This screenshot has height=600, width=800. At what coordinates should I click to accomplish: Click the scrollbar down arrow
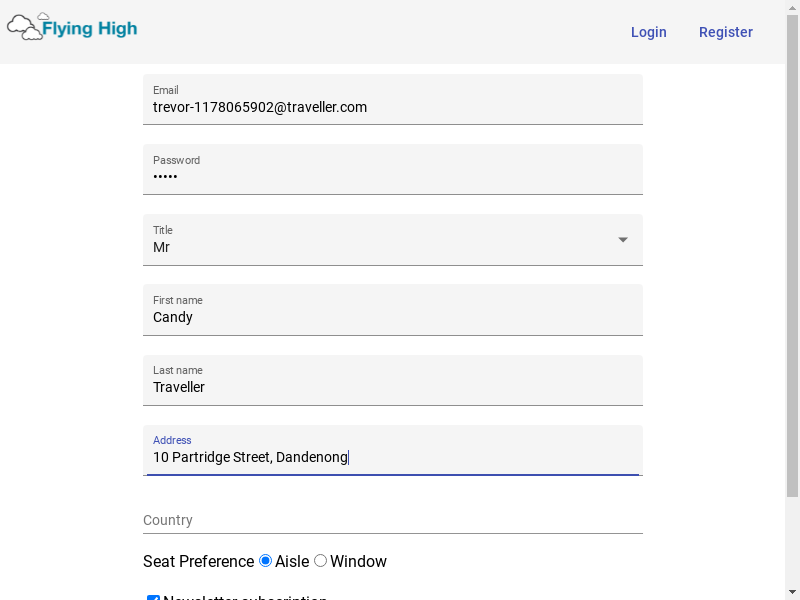point(792,592)
